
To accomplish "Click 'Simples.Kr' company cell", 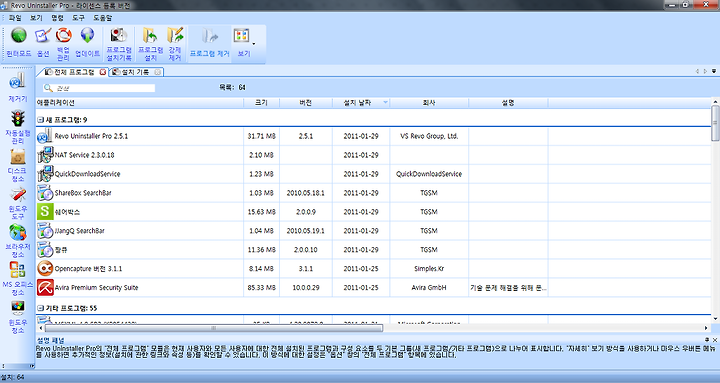I will coord(429,269).
